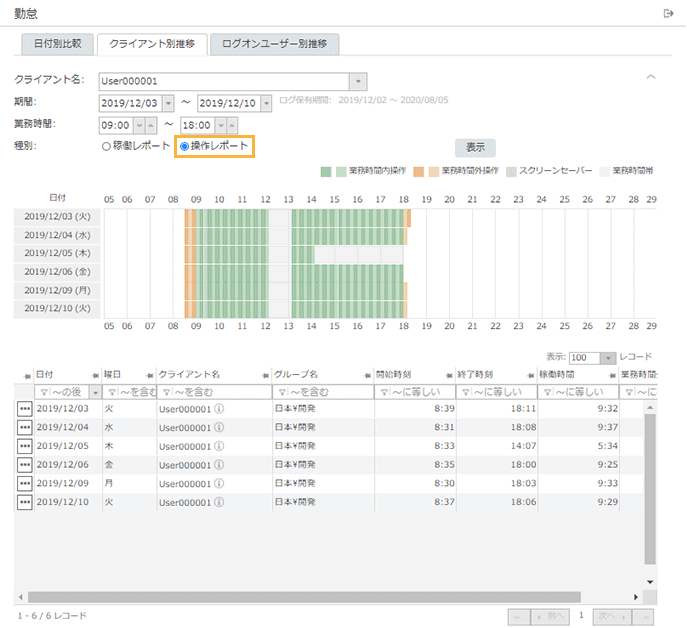687x628 pixels.
Task: Select the 稼働レポート radio button
Action: click(x=106, y=147)
